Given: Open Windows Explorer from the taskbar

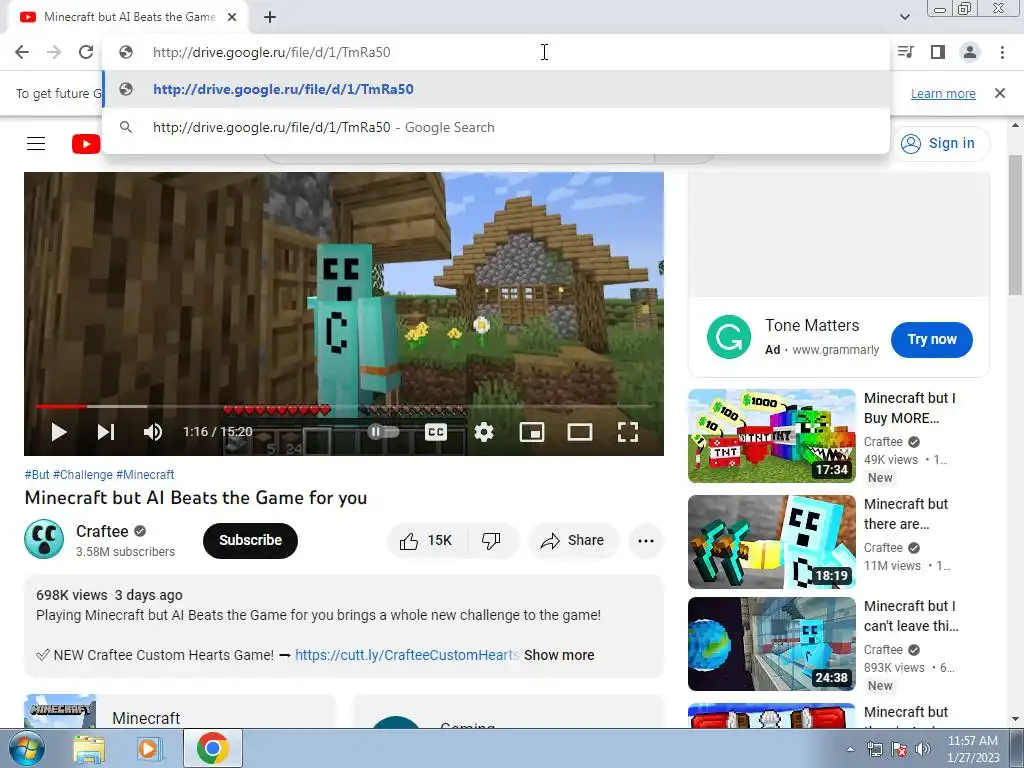Looking at the screenshot, I should pos(89,749).
